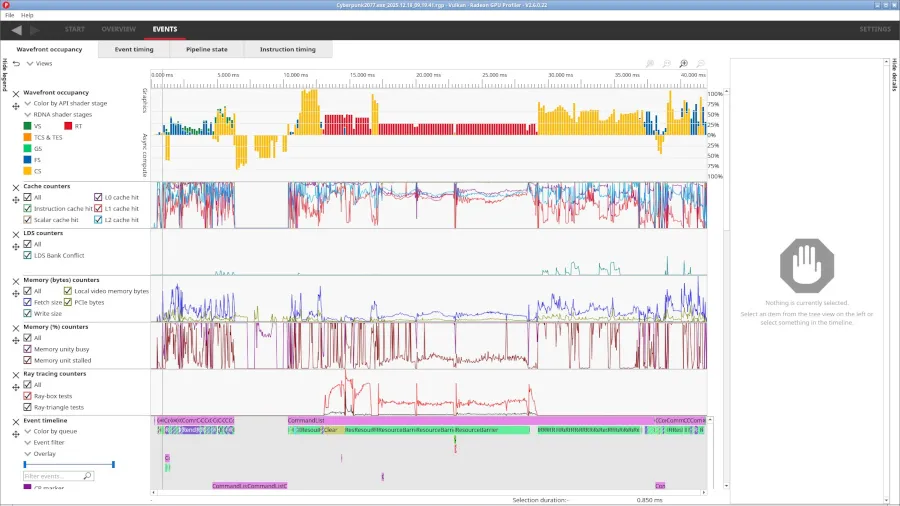This screenshot has width=900, height=506.
Task: Click the move handle for LDS counters
Action: click(15, 244)
